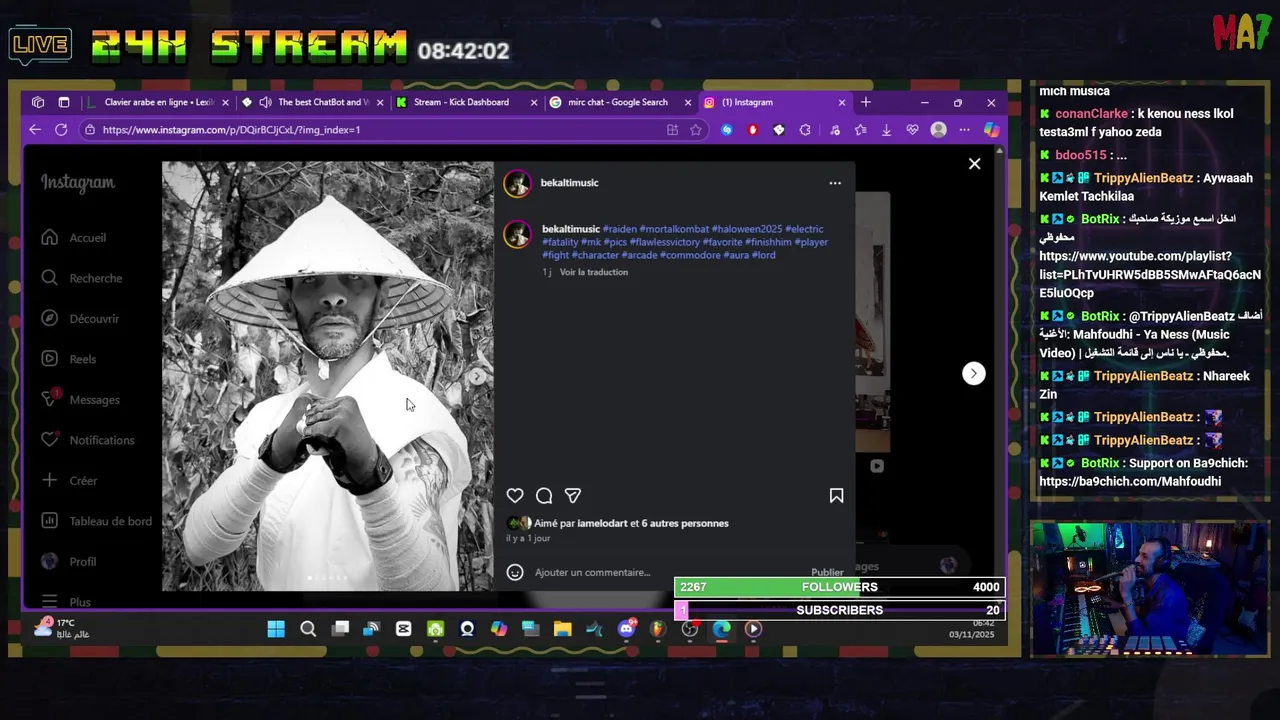Screen dimensions: 1280x720
Task: Switch to The best ChatBot tab
Action: [312, 102]
